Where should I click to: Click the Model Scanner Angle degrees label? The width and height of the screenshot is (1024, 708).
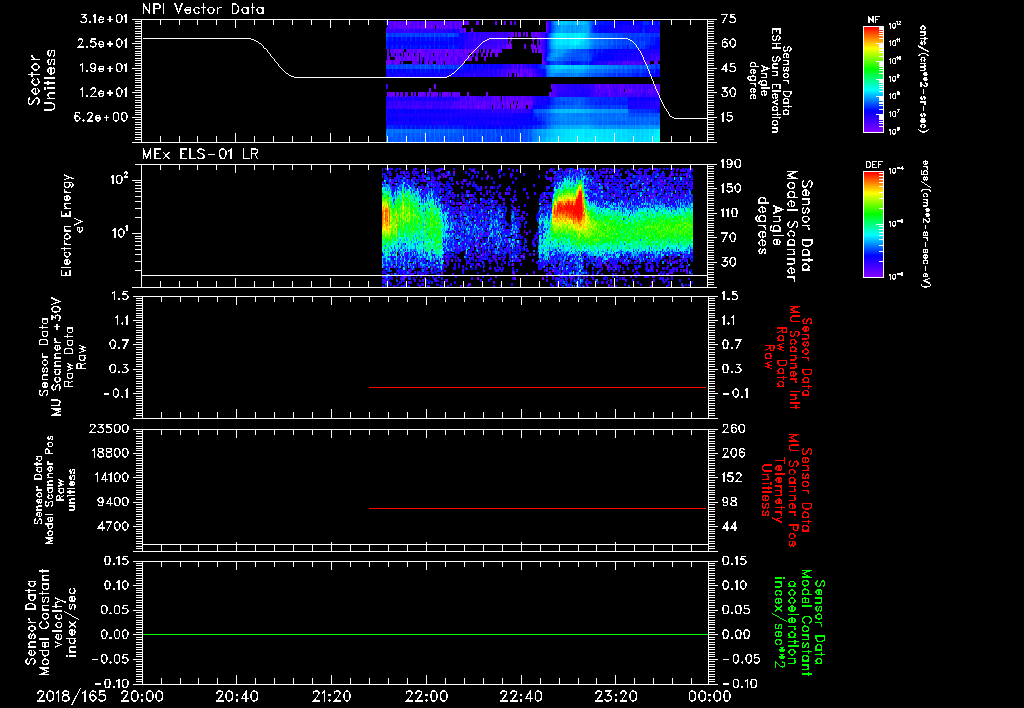pos(784,226)
